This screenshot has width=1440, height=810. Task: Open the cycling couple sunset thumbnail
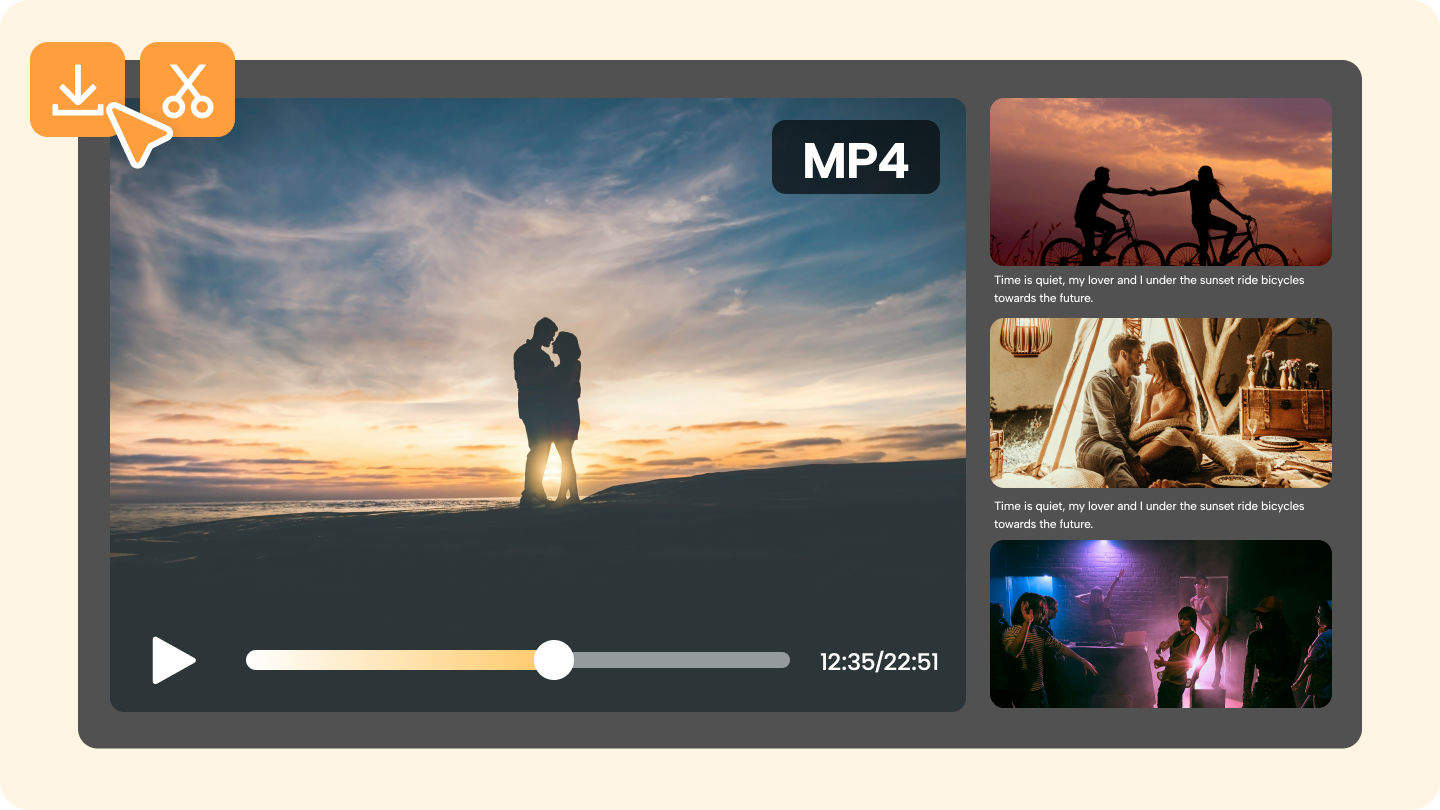1161,182
